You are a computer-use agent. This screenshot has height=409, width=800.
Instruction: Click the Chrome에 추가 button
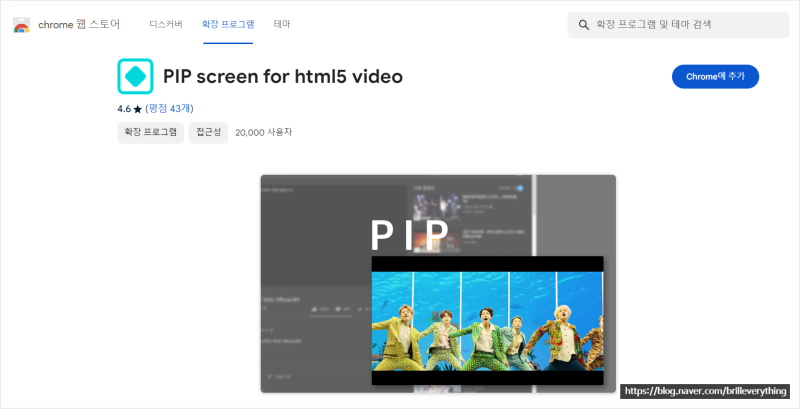715,76
